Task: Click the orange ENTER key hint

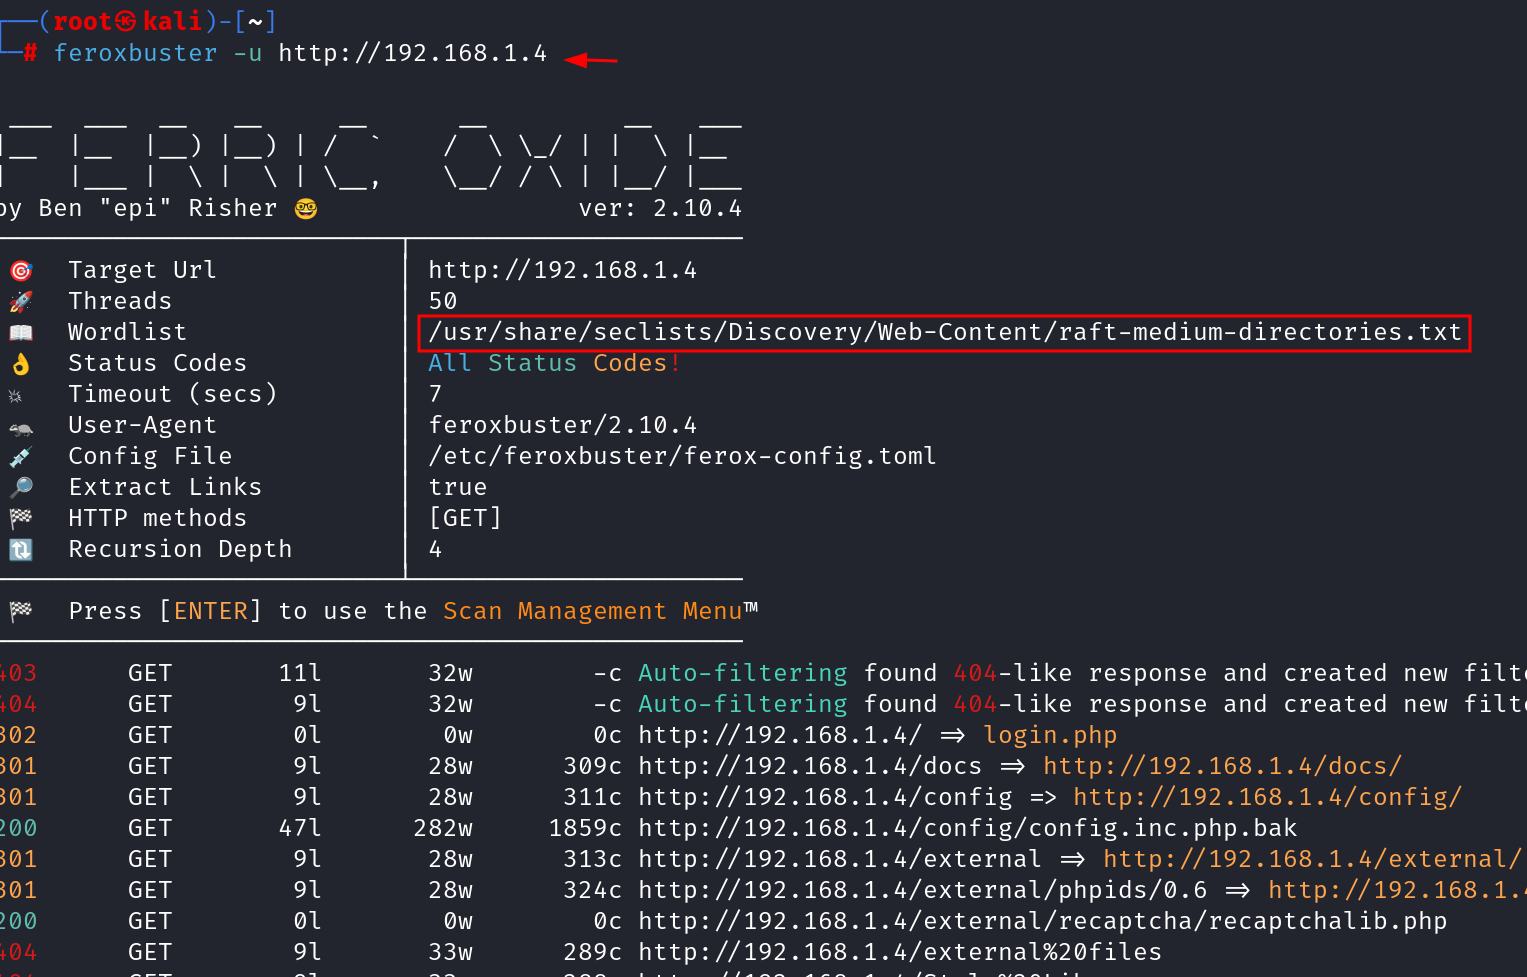Action: tap(210, 611)
